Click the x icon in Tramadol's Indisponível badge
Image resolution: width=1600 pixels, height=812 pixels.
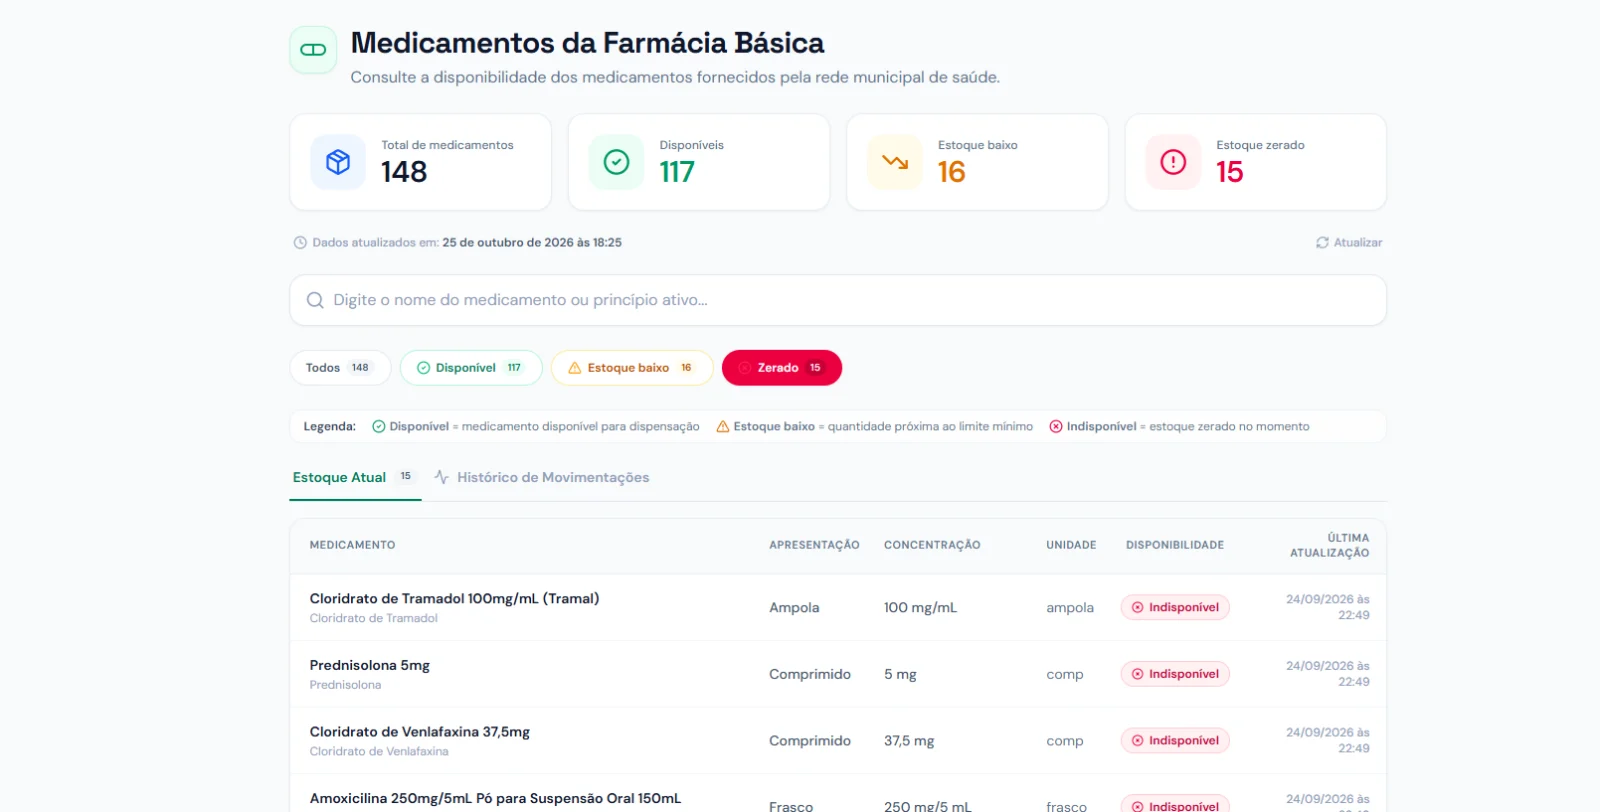coord(1137,608)
